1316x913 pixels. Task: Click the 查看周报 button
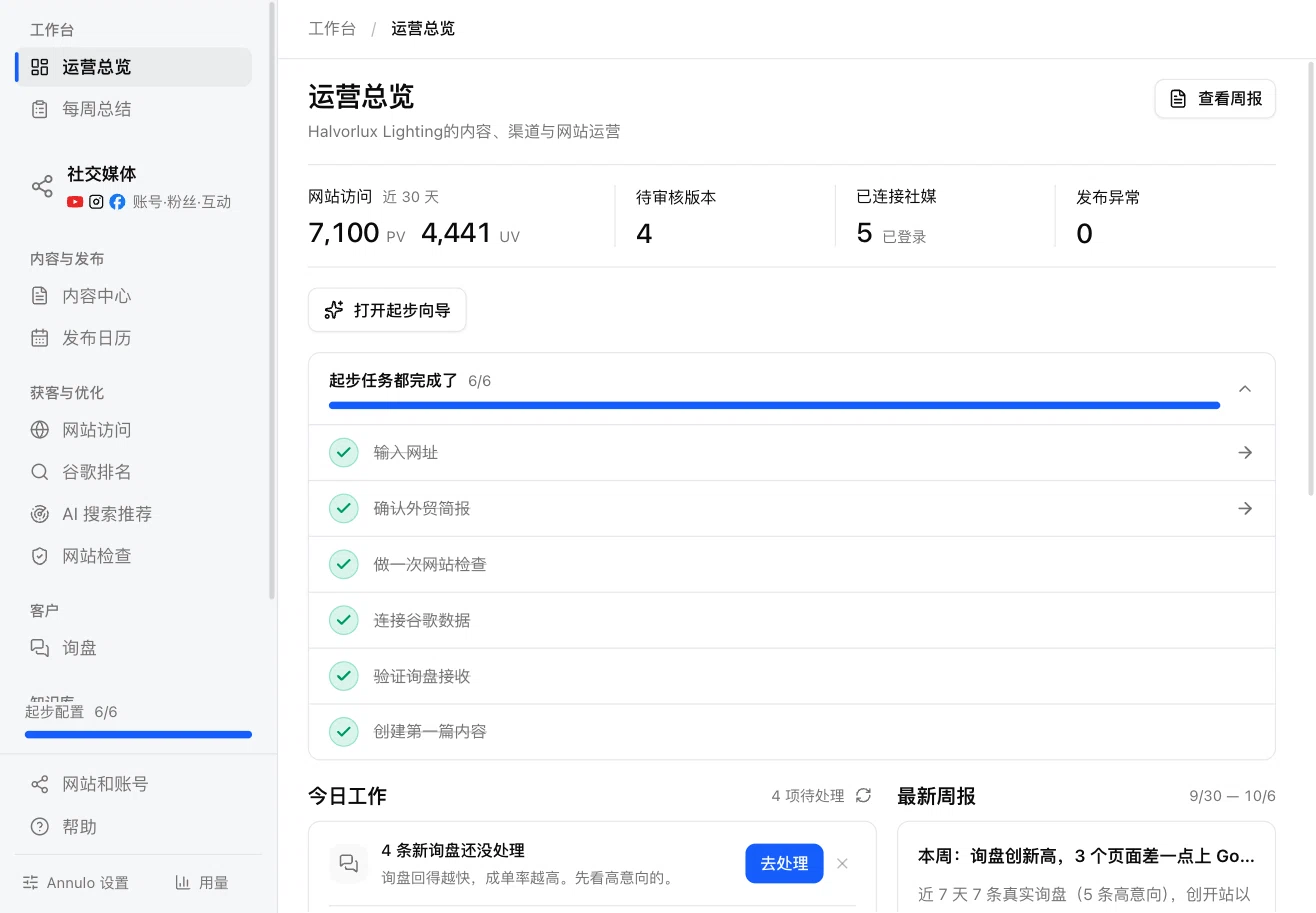click(1215, 99)
